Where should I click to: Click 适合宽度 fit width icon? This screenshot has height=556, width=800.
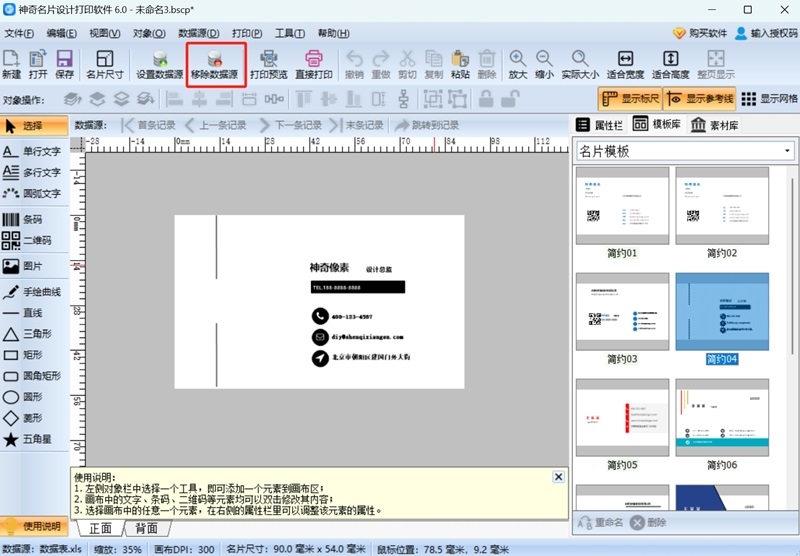625,64
